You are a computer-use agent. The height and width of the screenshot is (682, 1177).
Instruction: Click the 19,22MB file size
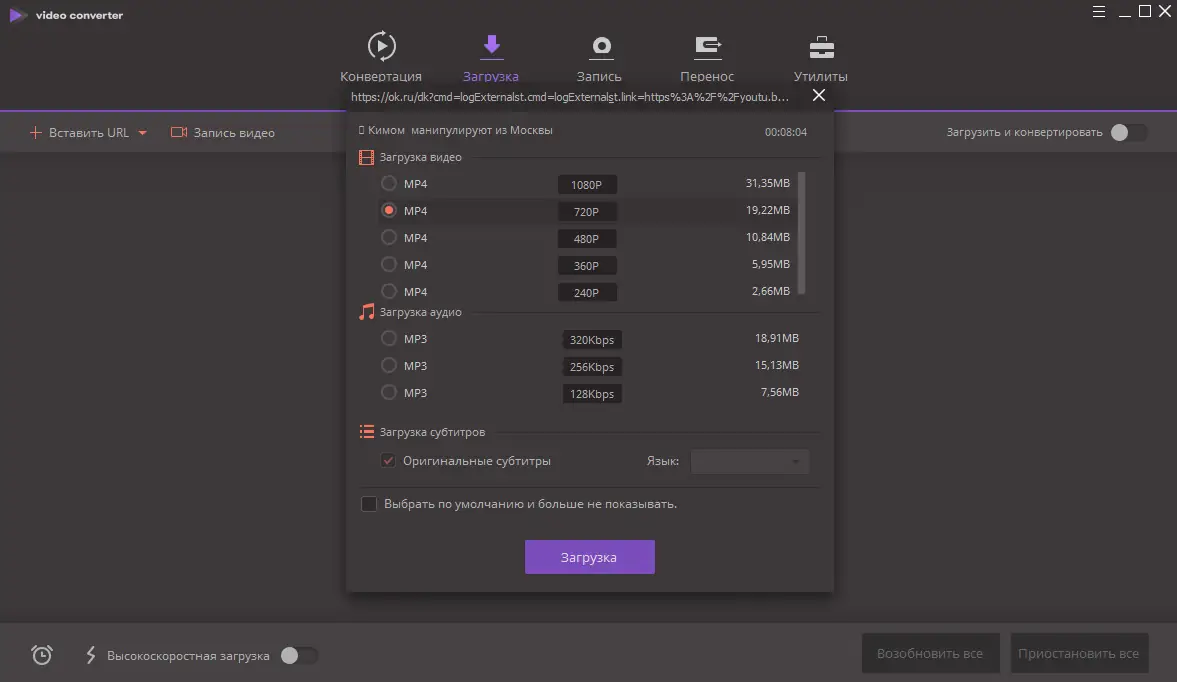coord(768,210)
